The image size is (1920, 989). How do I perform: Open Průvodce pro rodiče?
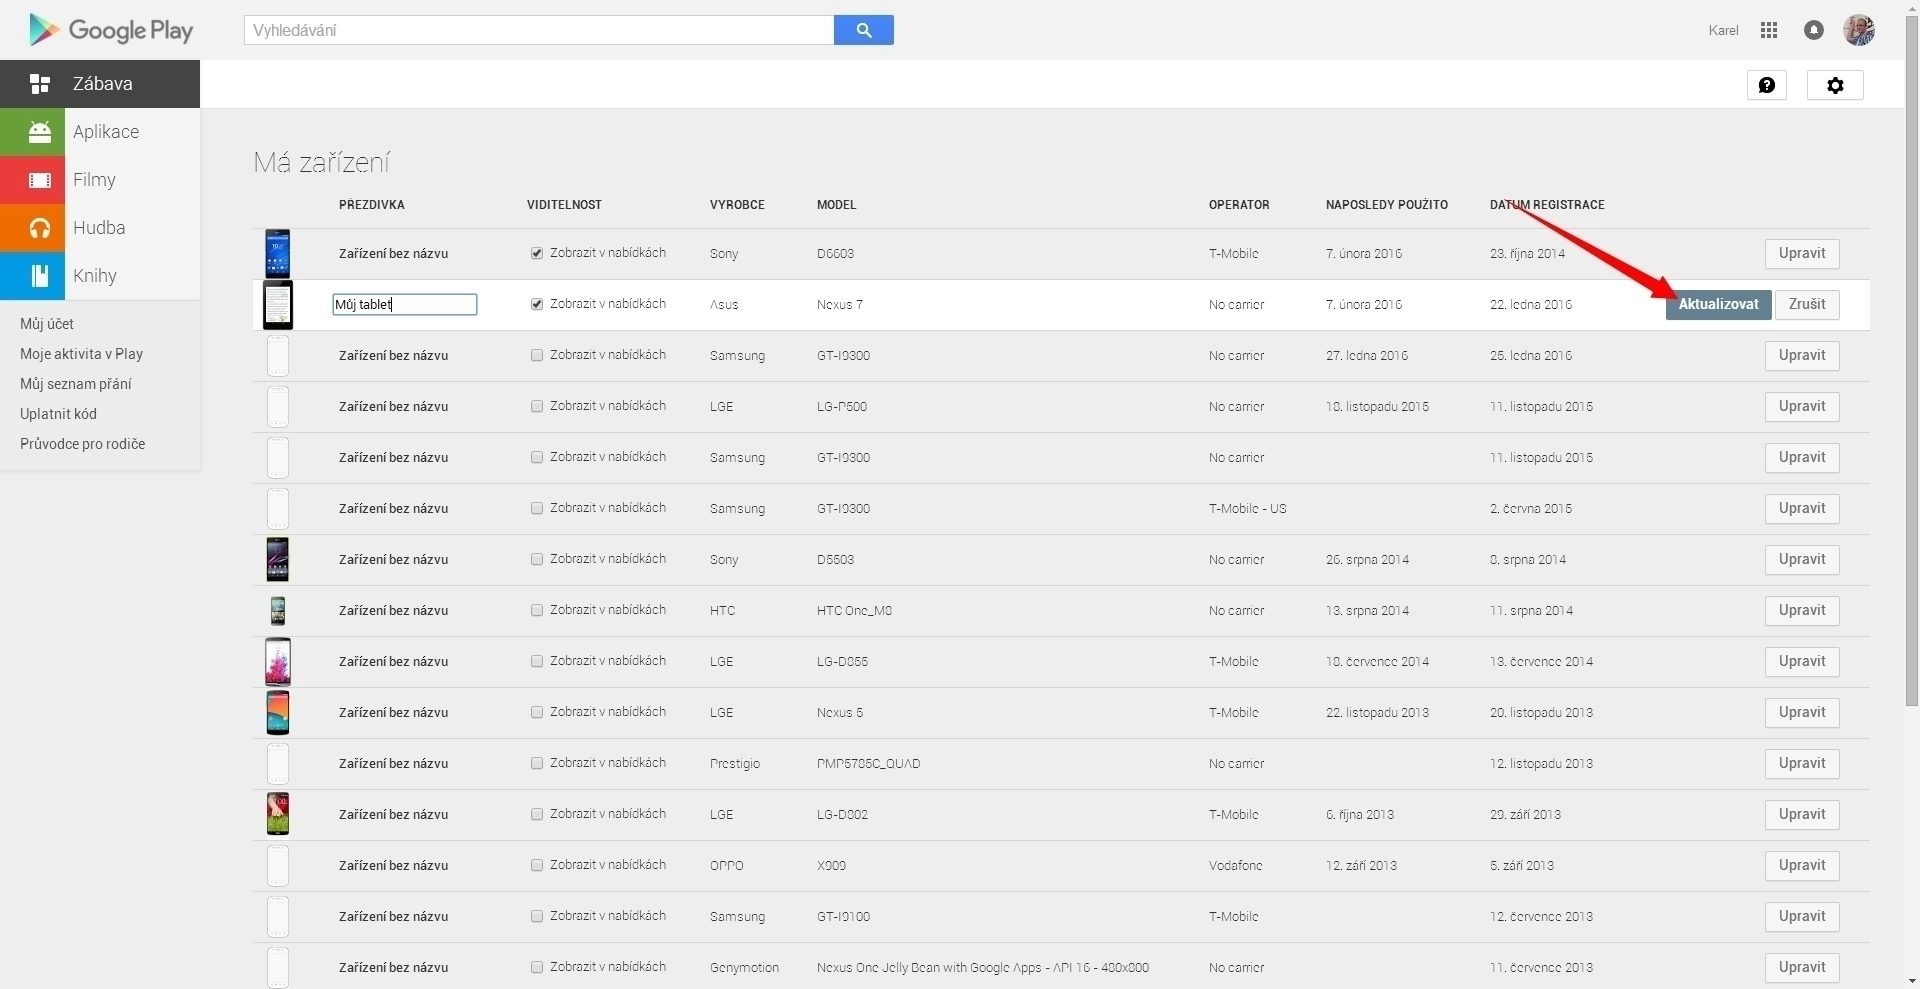coord(82,444)
